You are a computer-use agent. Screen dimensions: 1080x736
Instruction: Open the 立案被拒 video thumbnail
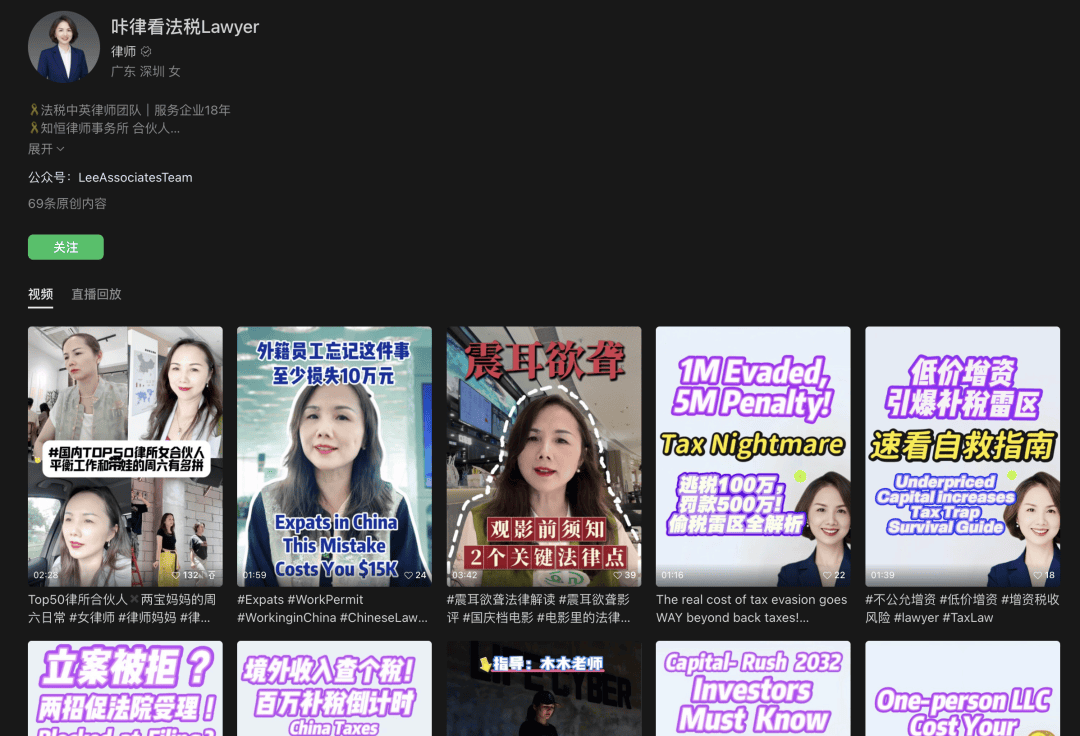click(125, 688)
